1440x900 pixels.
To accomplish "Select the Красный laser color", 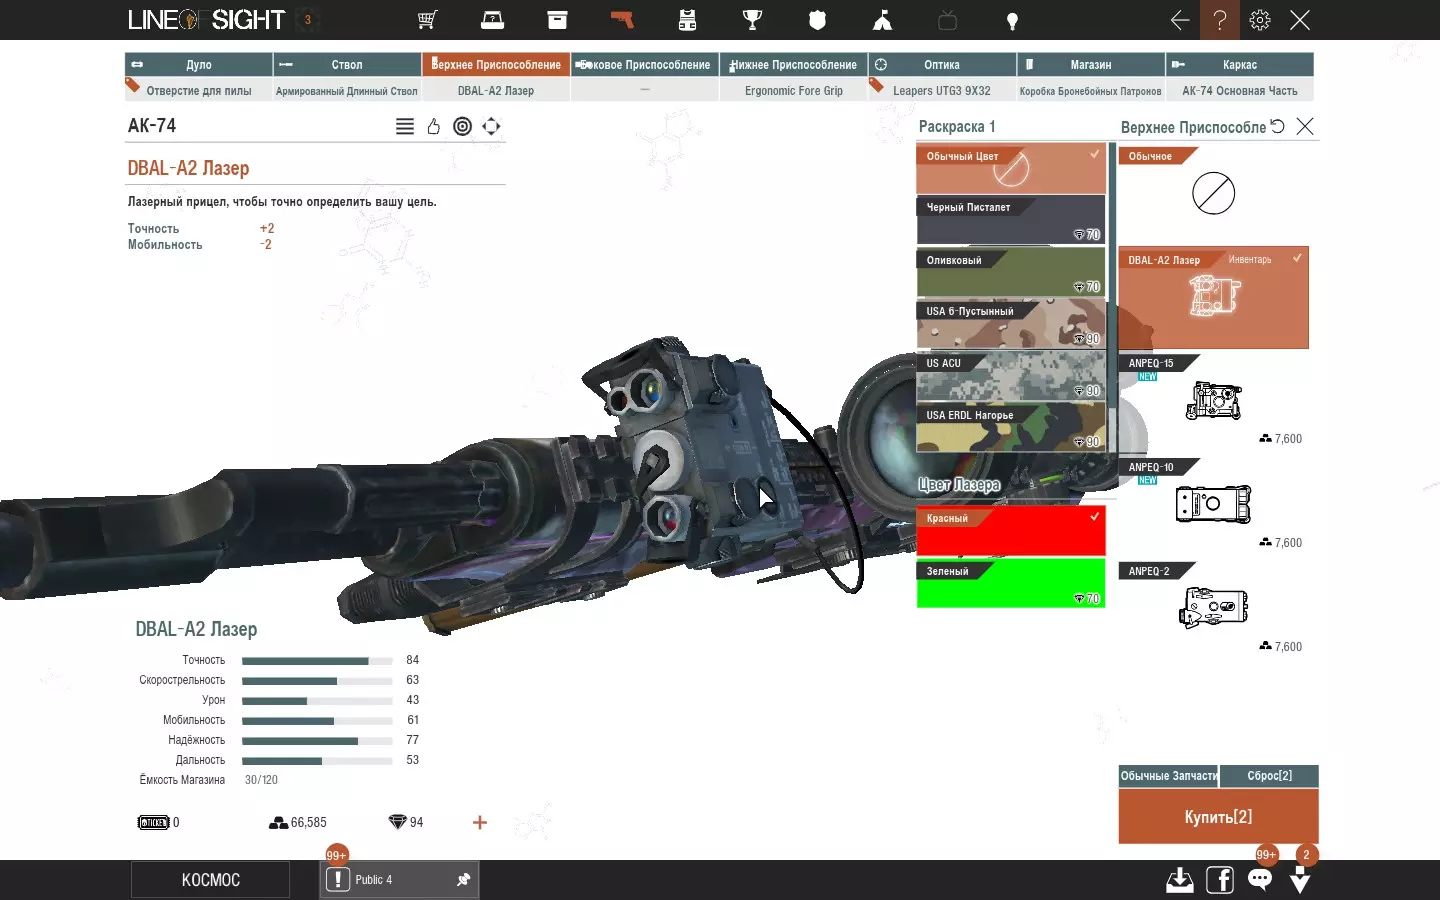I will (1011, 531).
